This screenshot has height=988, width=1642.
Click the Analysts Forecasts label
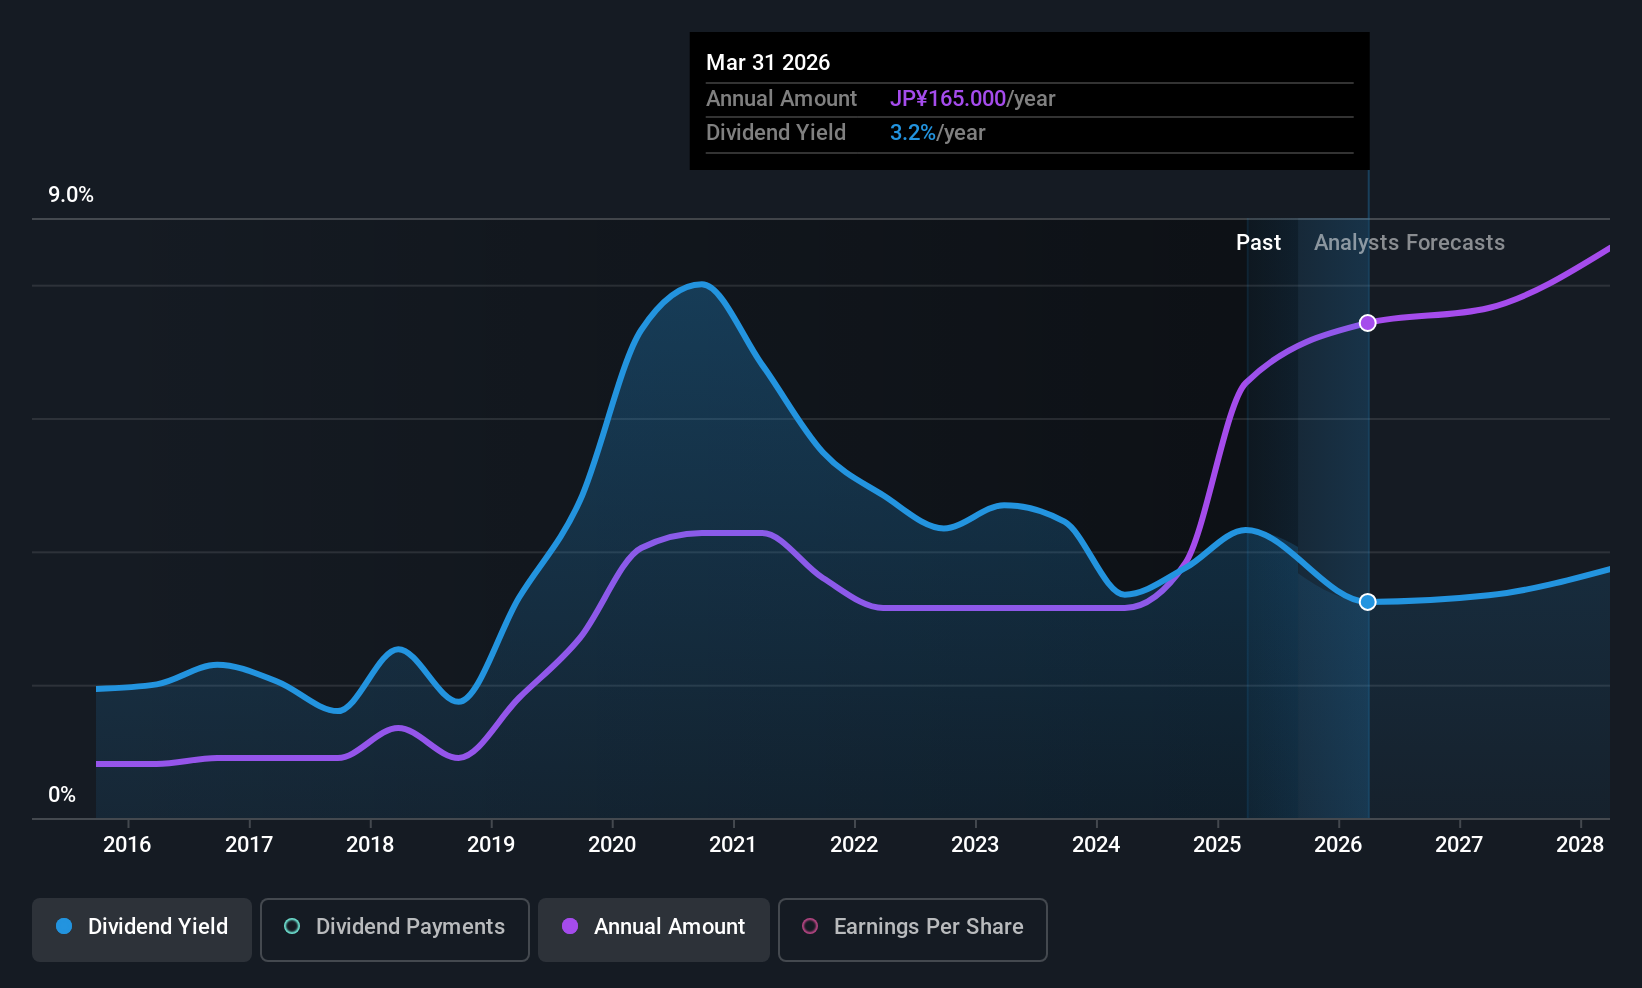click(x=1409, y=243)
